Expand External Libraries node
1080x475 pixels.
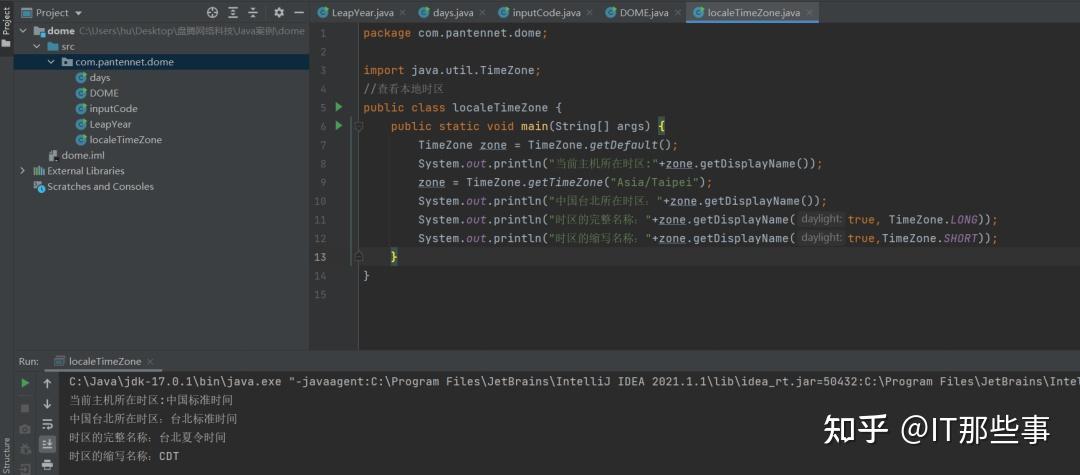[23, 171]
